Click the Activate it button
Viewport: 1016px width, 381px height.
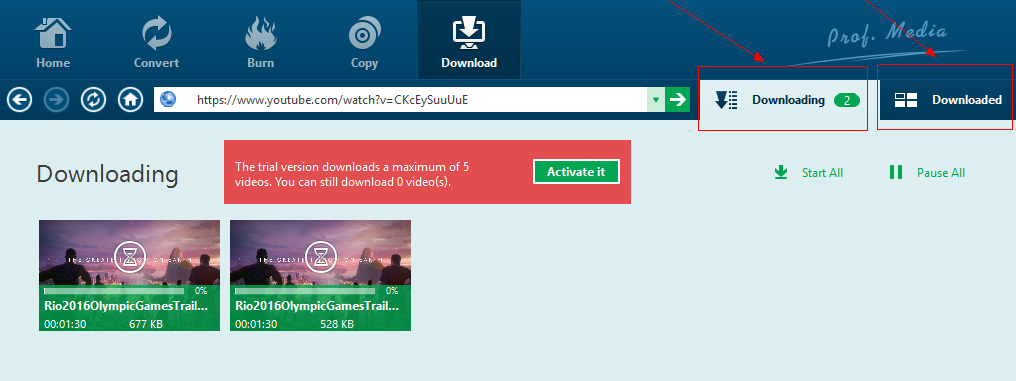point(576,172)
